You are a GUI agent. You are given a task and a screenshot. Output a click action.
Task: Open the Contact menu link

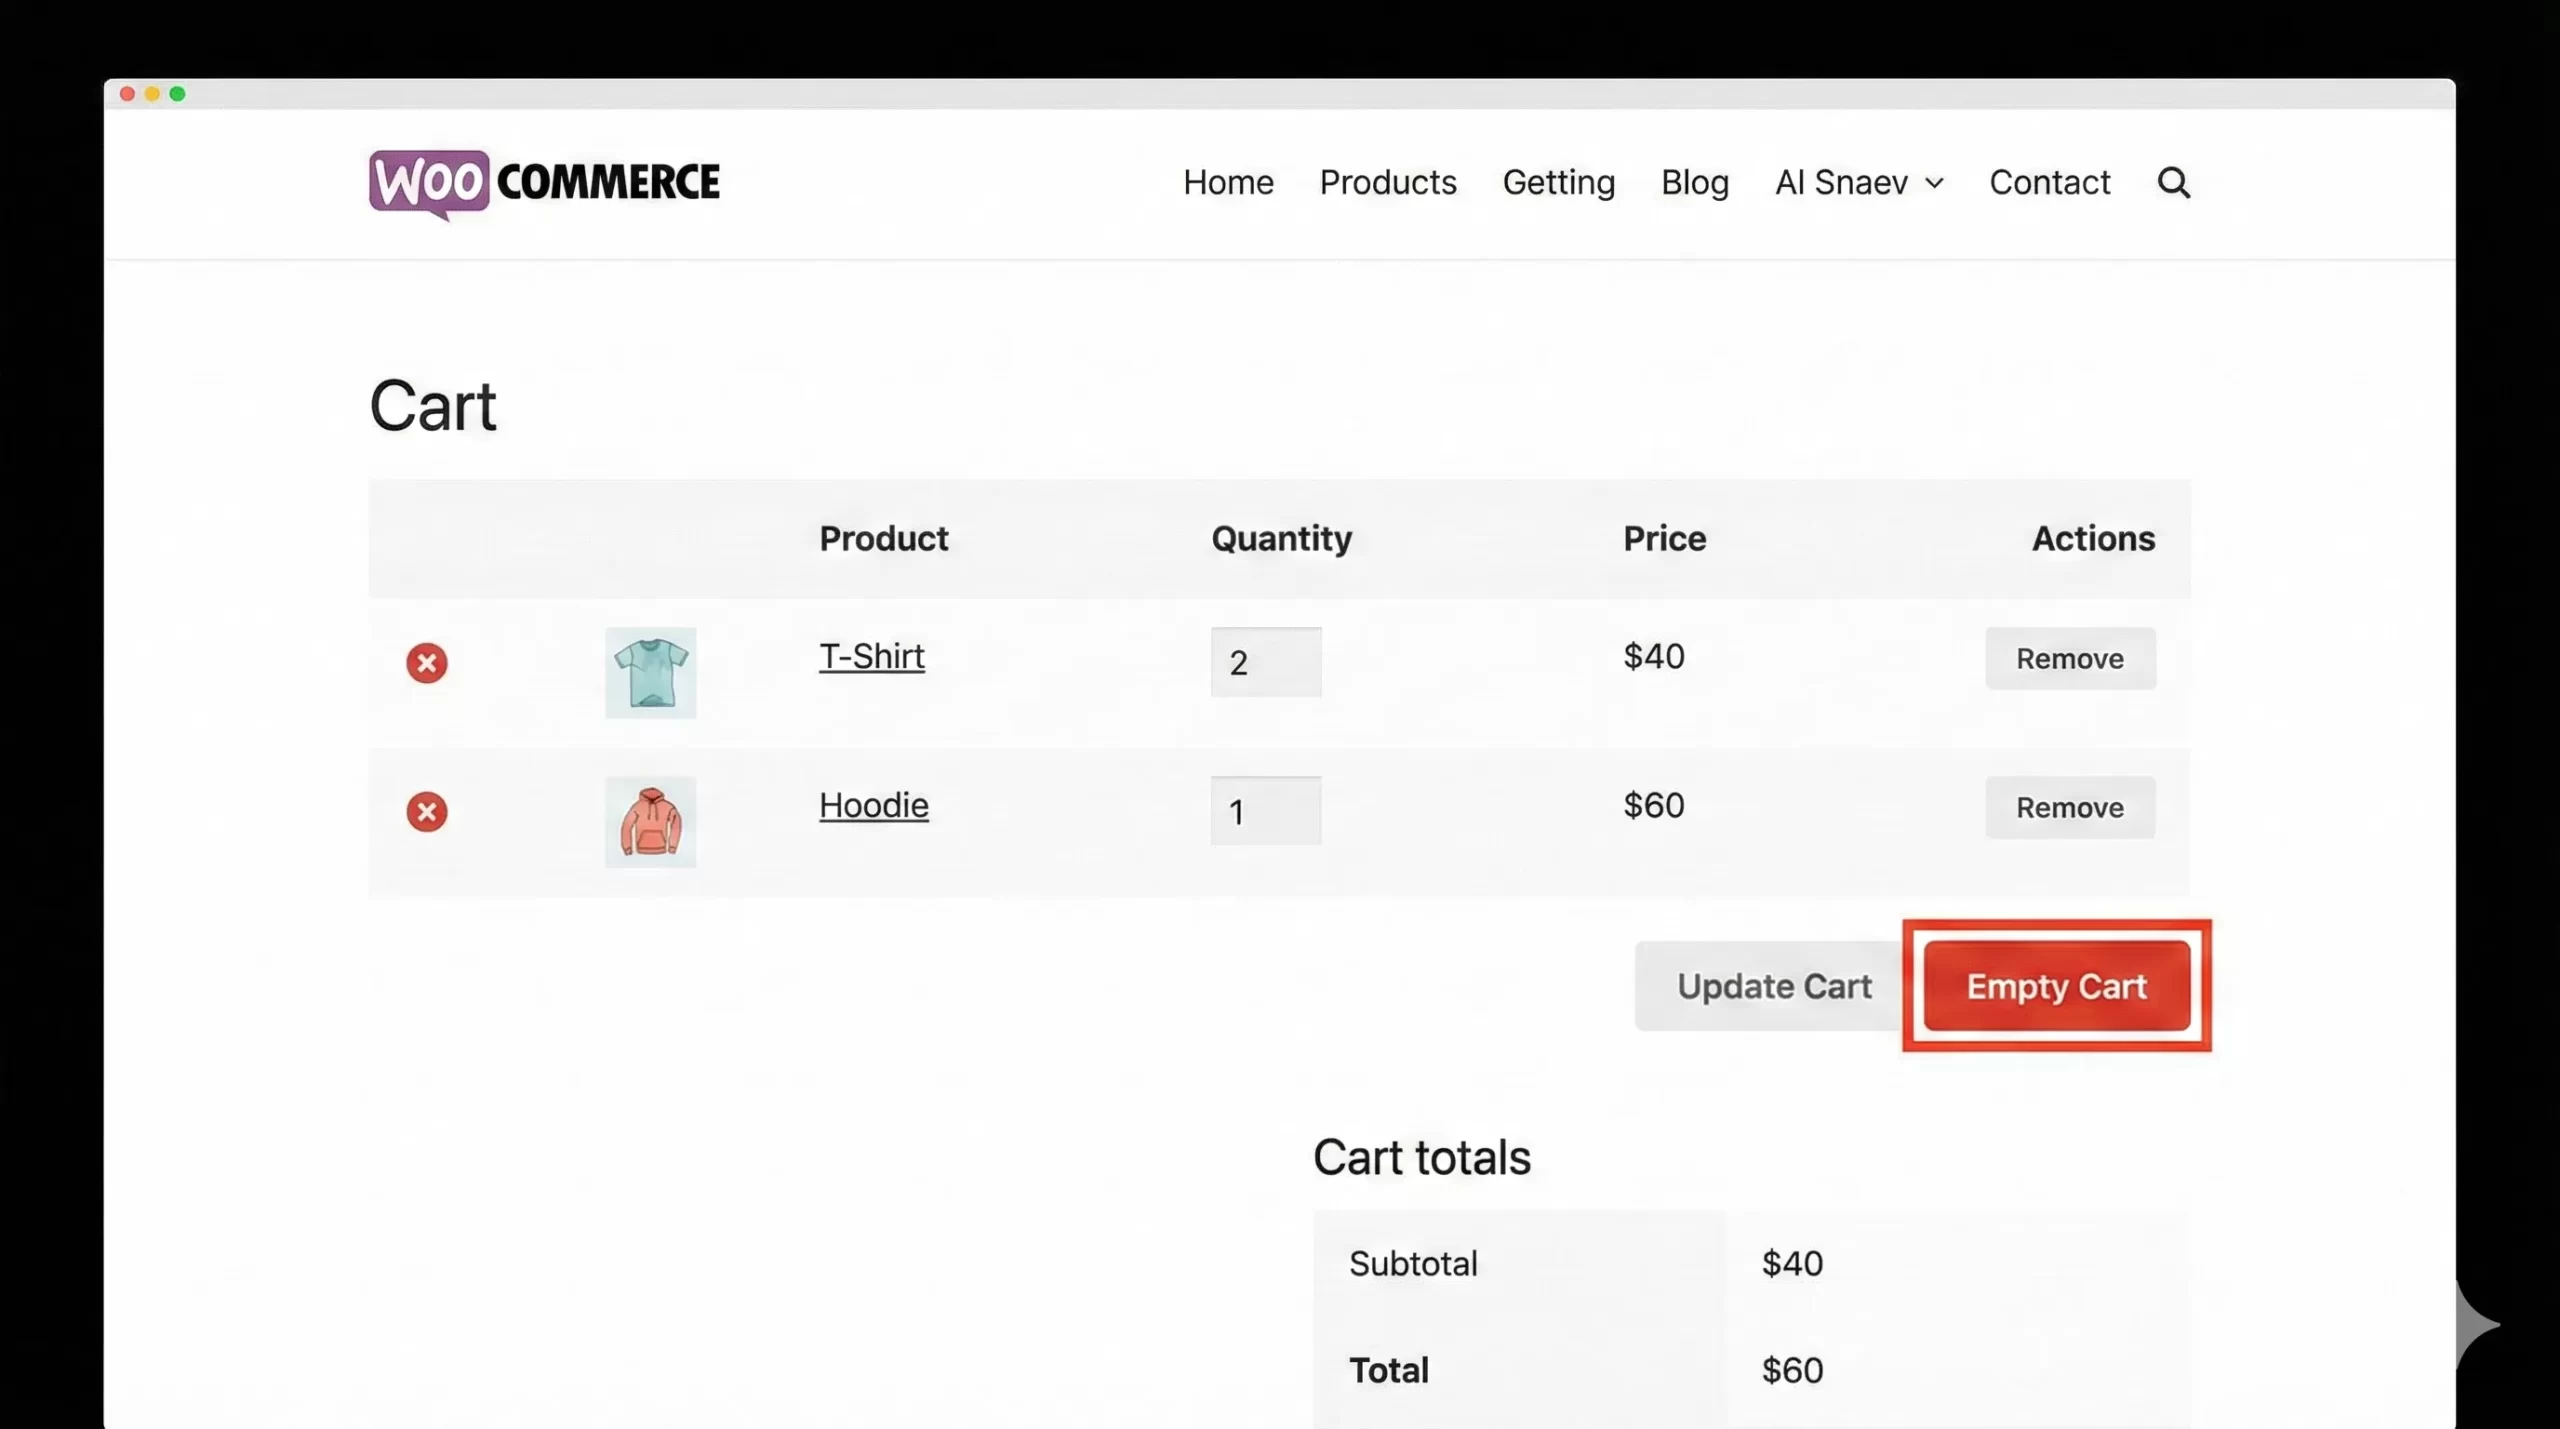pyautogui.click(x=2049, y=183)
